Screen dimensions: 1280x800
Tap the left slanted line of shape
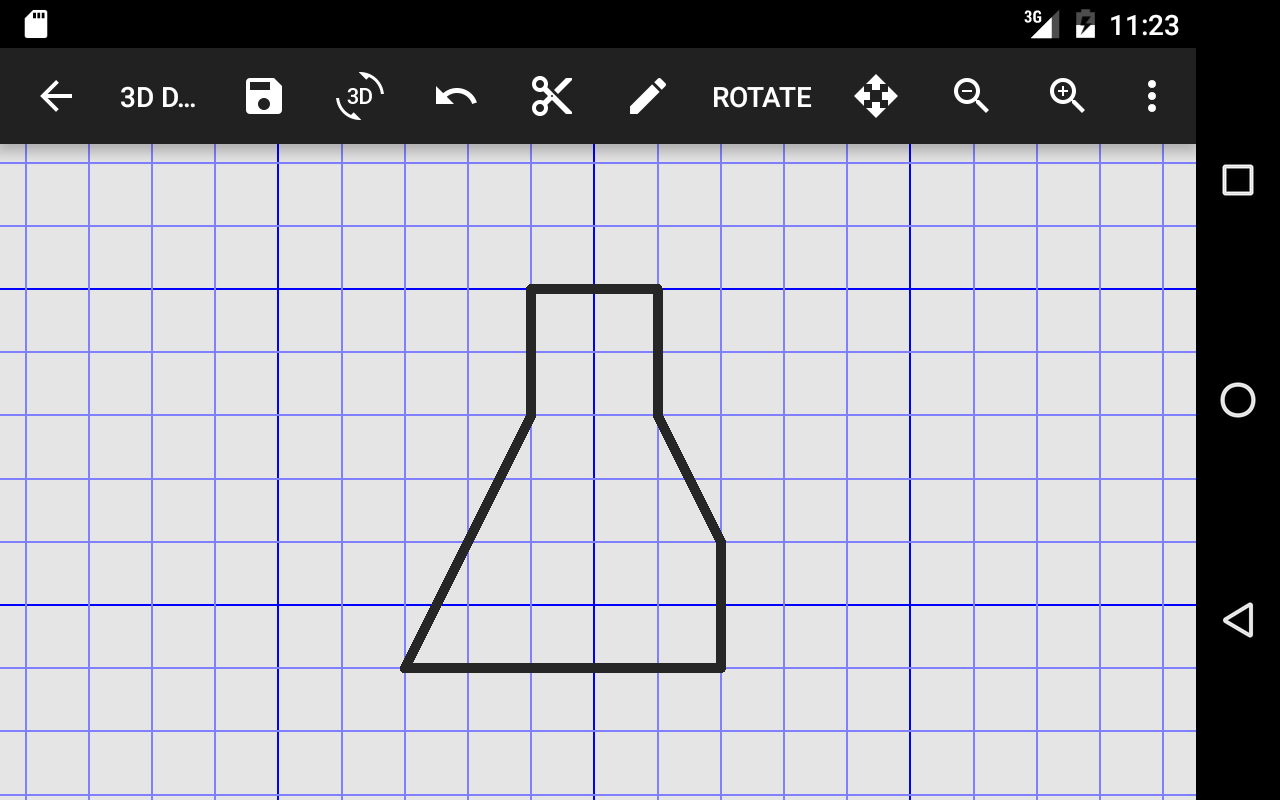pyautogui.click(x=468, y=541)
